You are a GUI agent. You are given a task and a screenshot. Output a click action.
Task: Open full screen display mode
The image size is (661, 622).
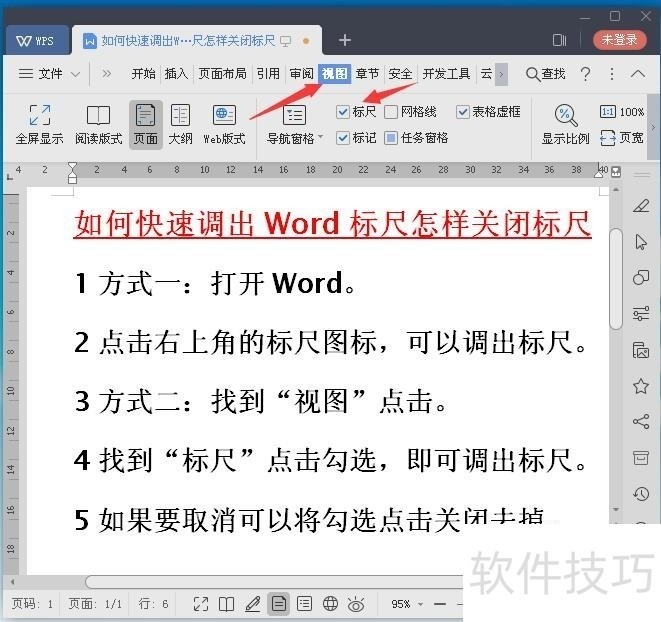tap(39, 124)
